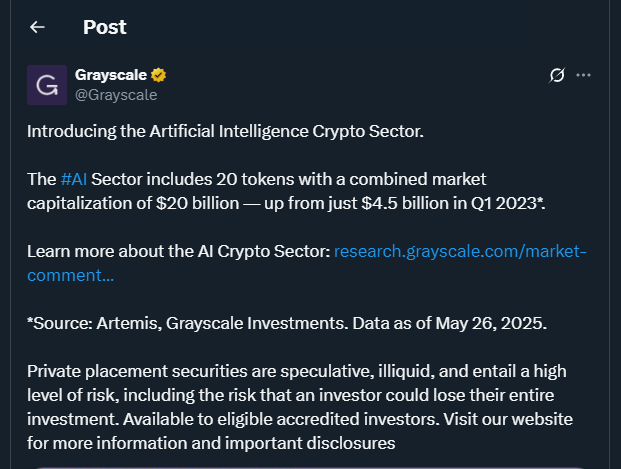Click "Learn more about the AI Crypto Sector" text

click(x=178, y=251)
